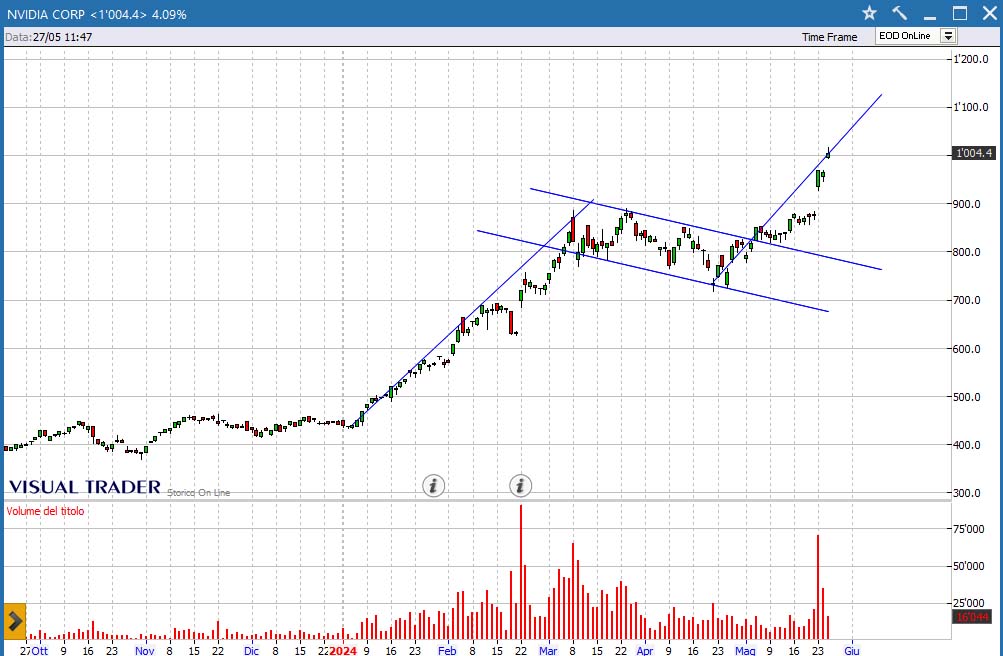
Task: Click the Volume del titolo label
Action: tap(45, 511)
